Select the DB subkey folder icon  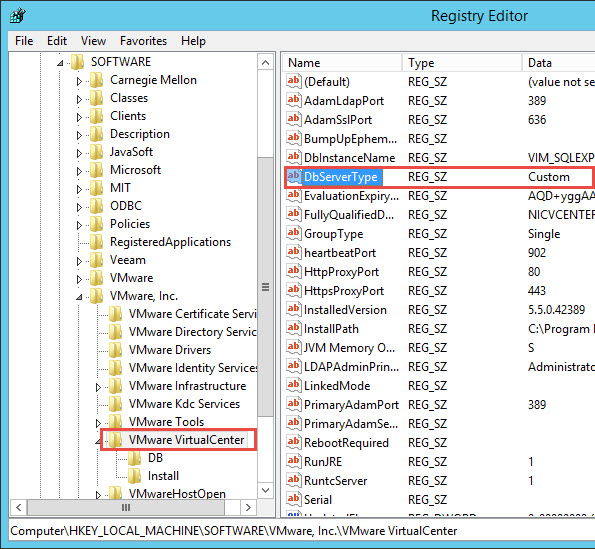[134, 458]
